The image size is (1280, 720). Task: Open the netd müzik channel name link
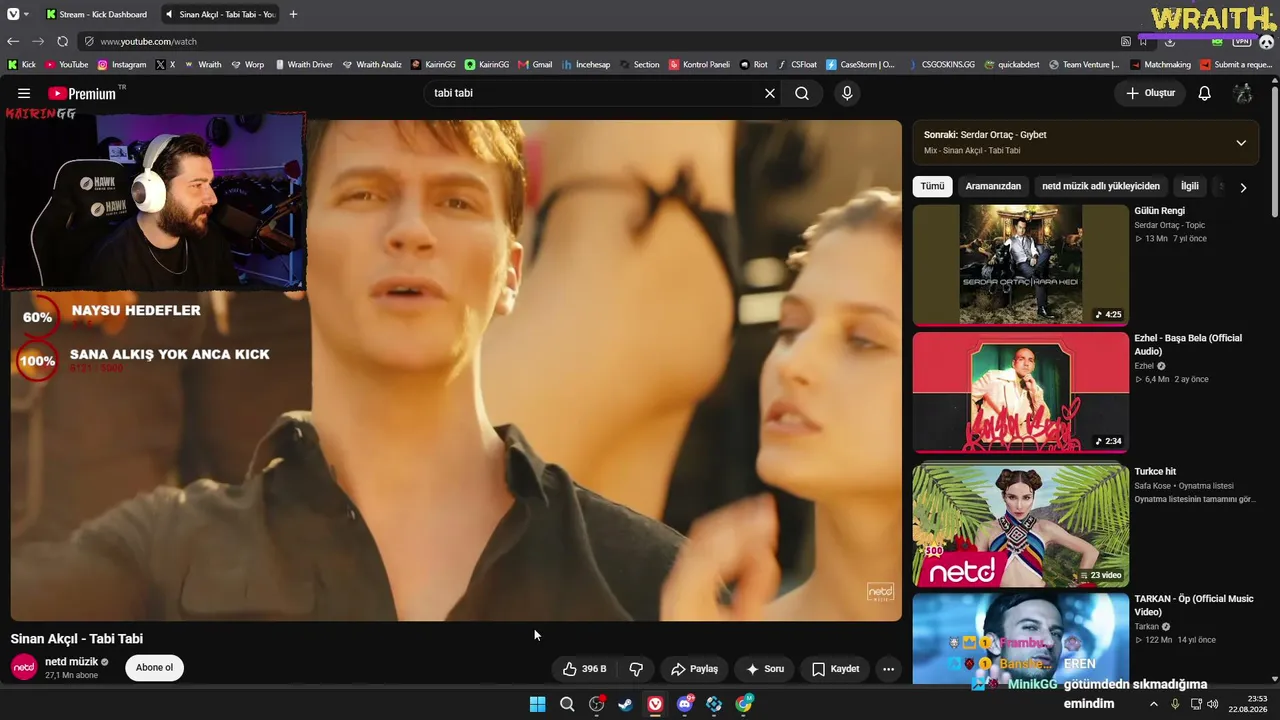72,662
